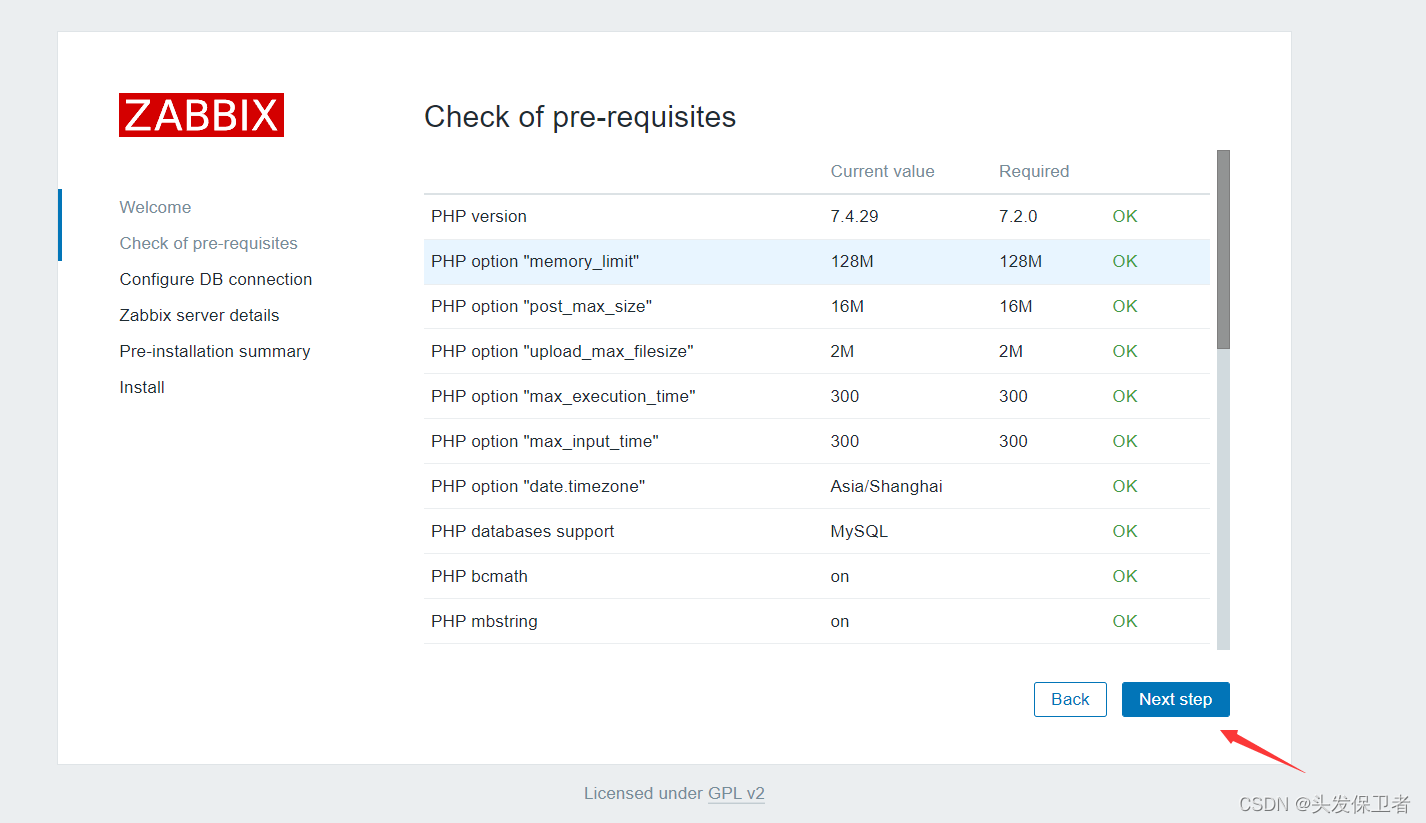Select Check of pre-requisites step
Viewport: 1426px width, 823px height.
coord(208,243)
